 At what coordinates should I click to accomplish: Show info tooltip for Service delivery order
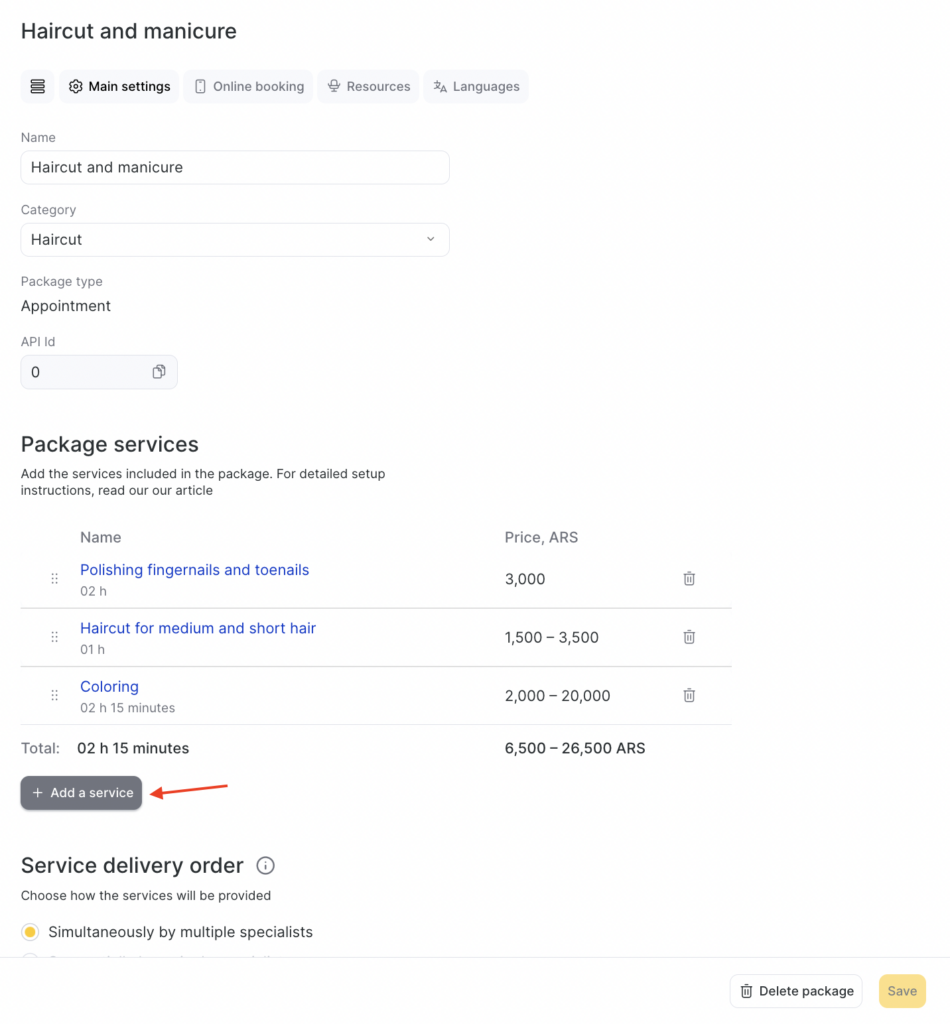click(x=265, y=866)
